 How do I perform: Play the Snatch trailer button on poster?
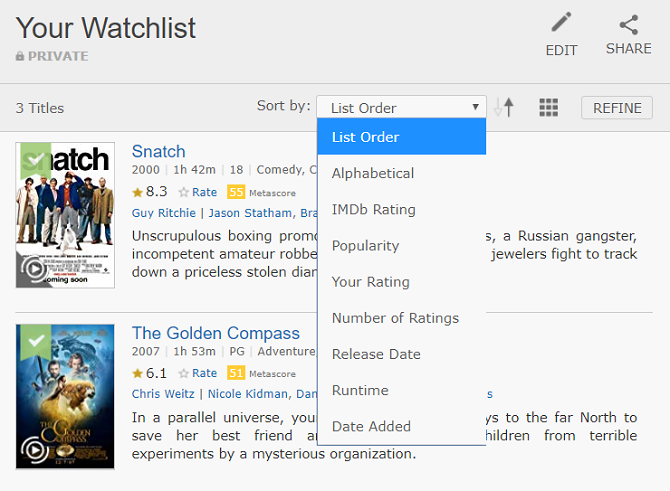tap(35, 268)
